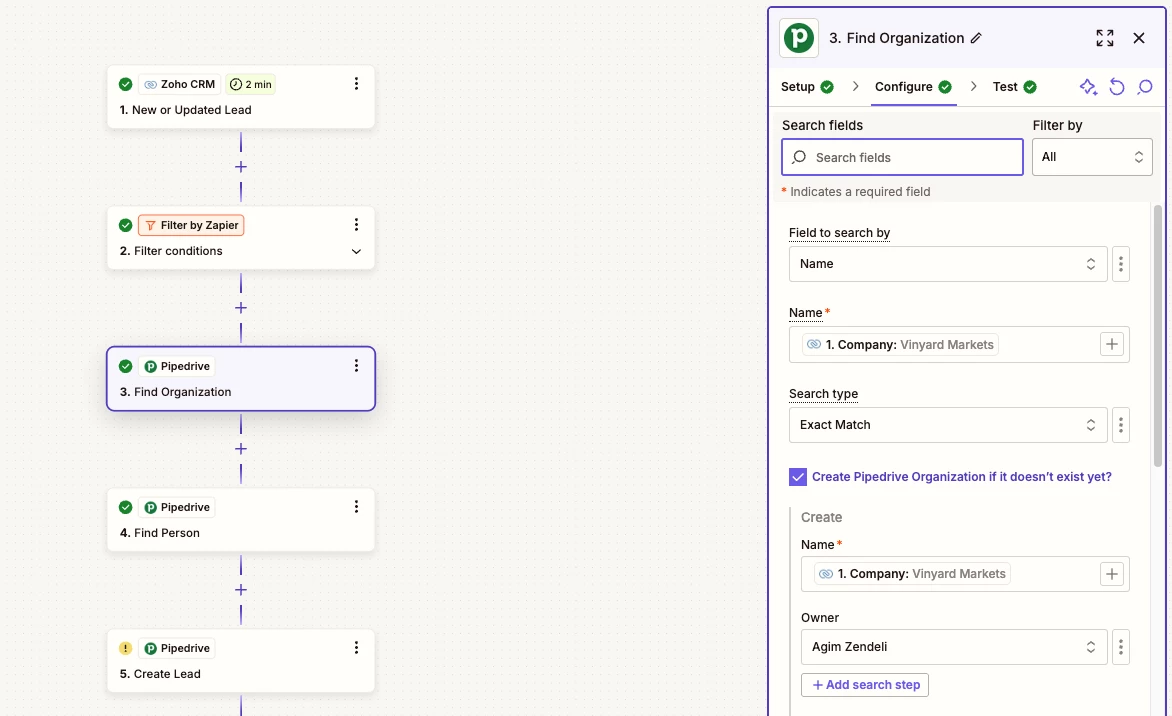The image size is (1172, 716).
Task: Click the 2 min polling interval badge
Action: (x=250, y=84)
